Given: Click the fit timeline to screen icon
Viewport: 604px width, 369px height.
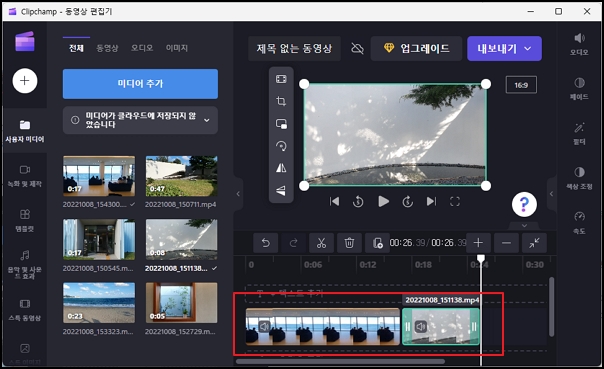Looking at the screenshot, I should [534, 243].
